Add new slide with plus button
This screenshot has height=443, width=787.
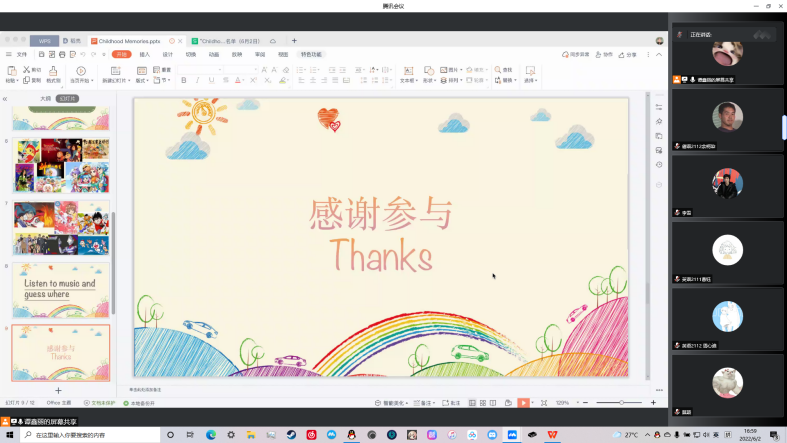tap(58, 390)
